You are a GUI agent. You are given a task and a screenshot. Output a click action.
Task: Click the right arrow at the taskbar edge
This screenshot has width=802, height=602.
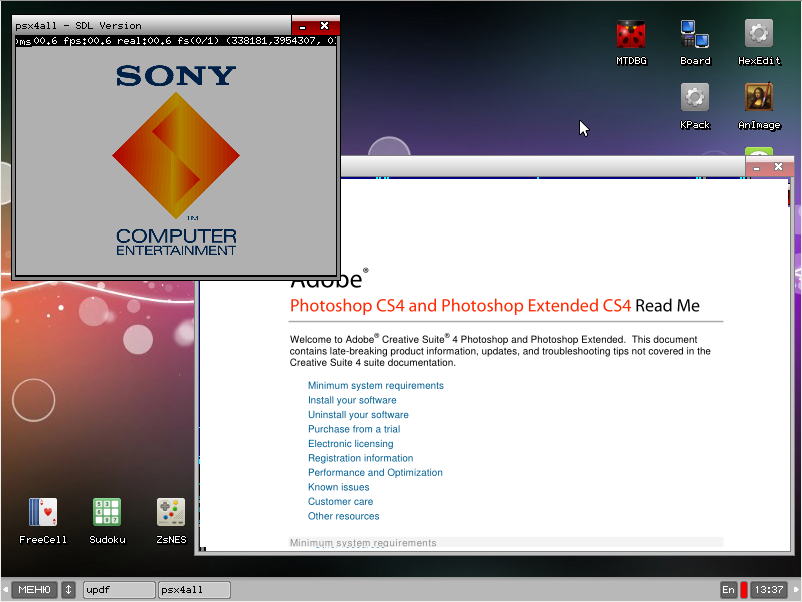(796, 590)
